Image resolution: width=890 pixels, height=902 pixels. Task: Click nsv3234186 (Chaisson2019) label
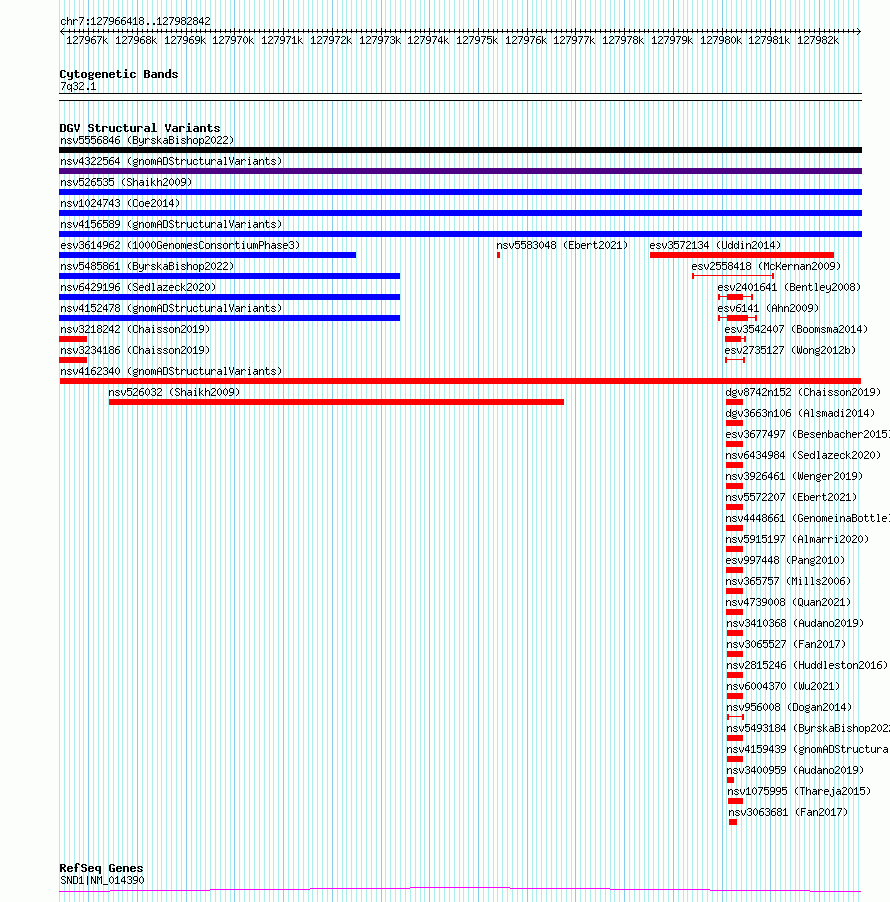[x=135, y=350]
